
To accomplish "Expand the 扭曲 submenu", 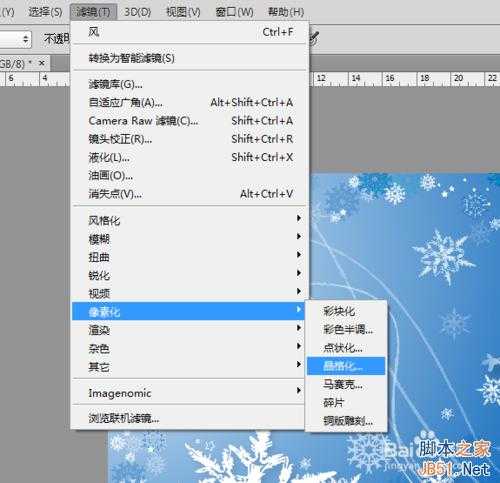I will (x=189, y=257).
